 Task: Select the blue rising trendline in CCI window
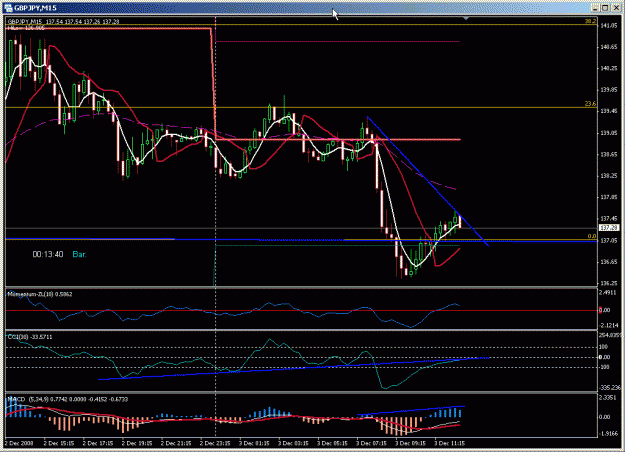coord(294,368)
